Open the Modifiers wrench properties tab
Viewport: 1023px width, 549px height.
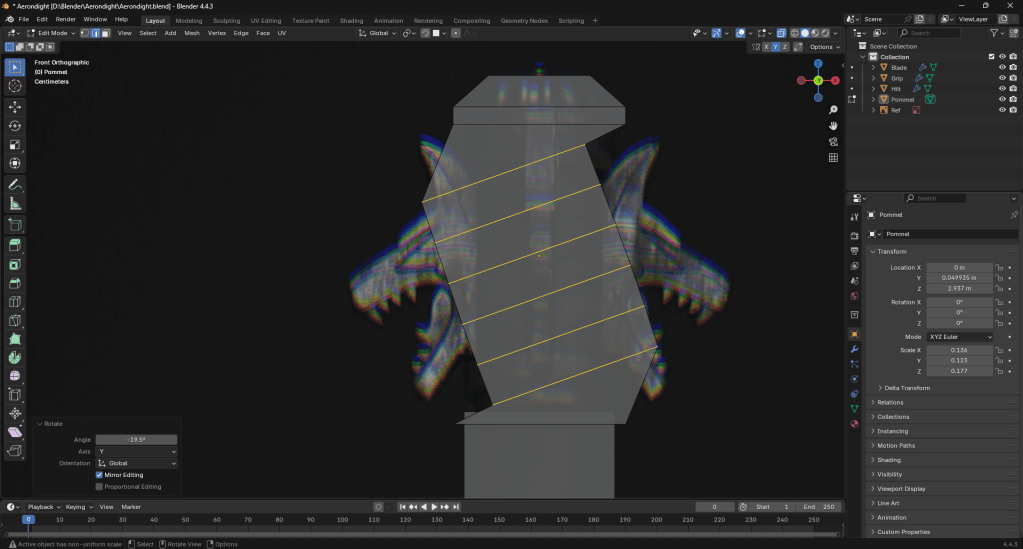(x=854, y=349)
